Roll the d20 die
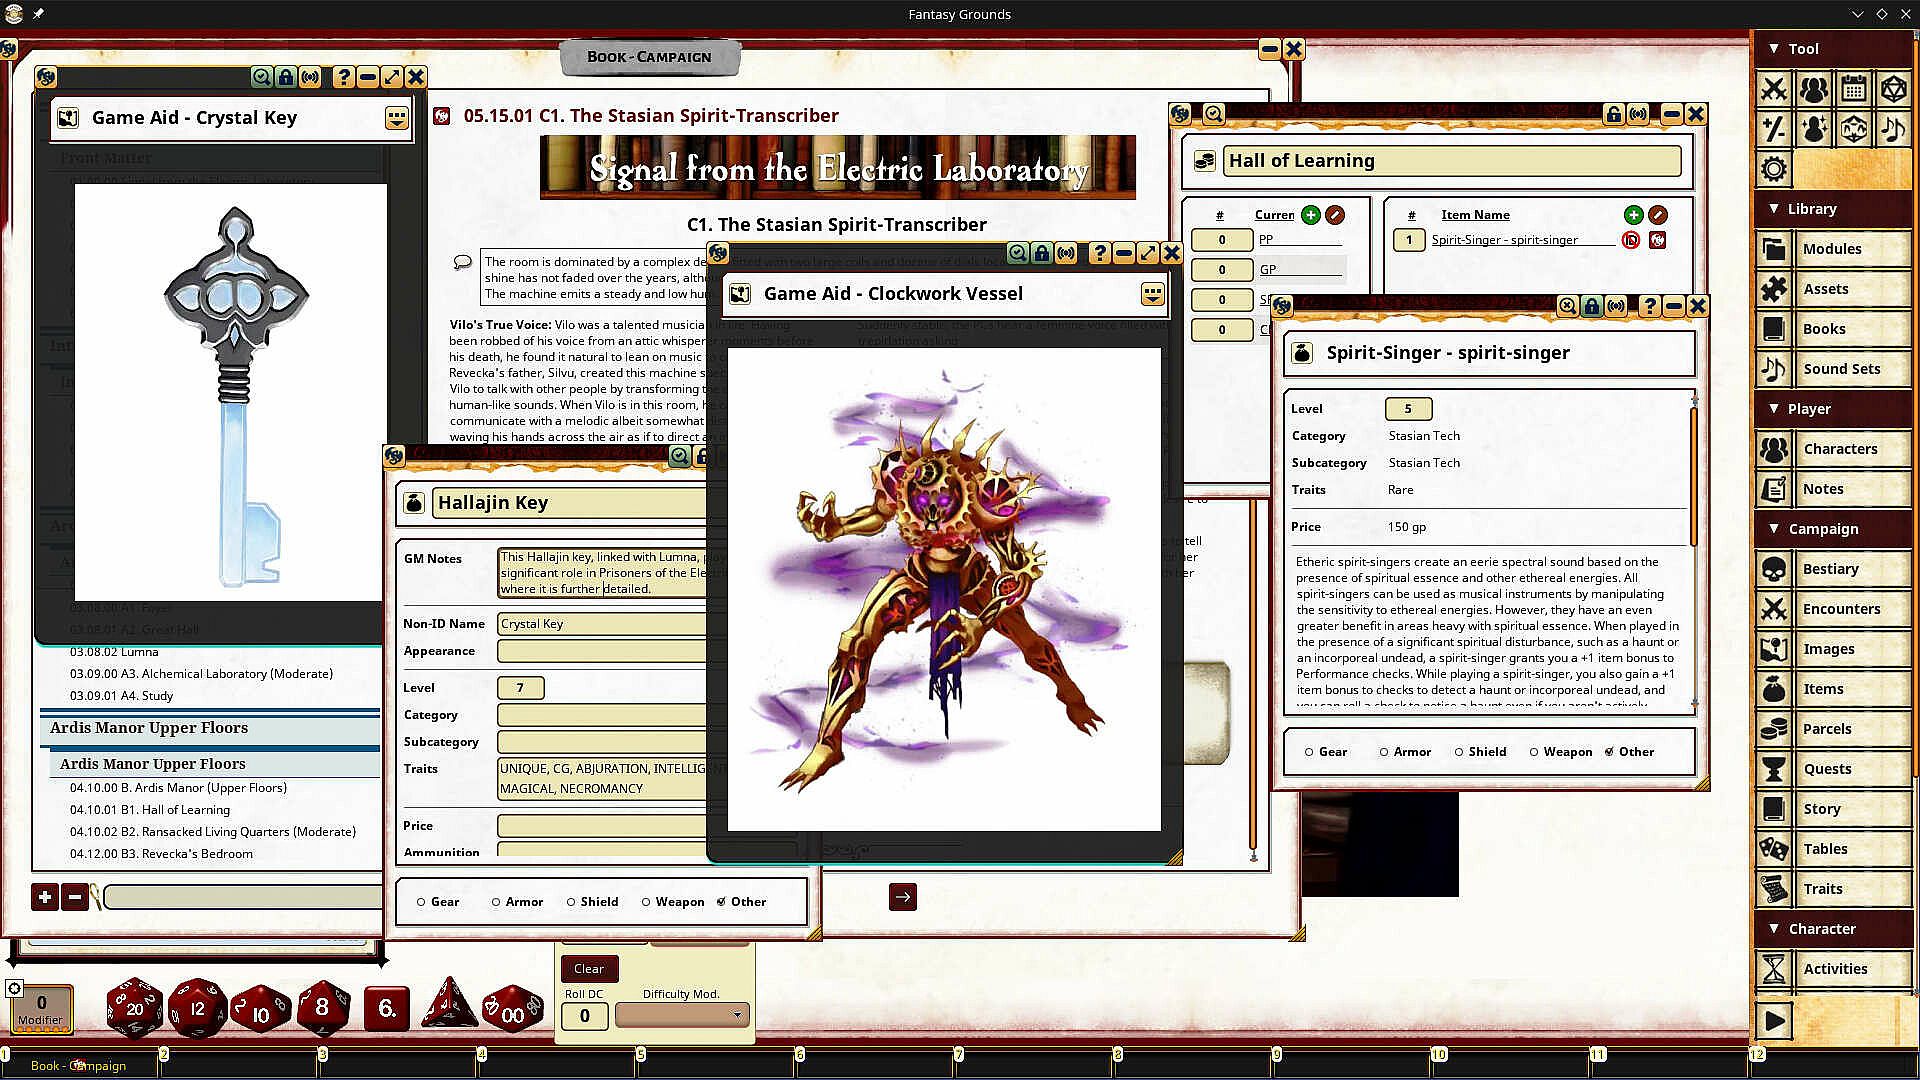 134,1008
